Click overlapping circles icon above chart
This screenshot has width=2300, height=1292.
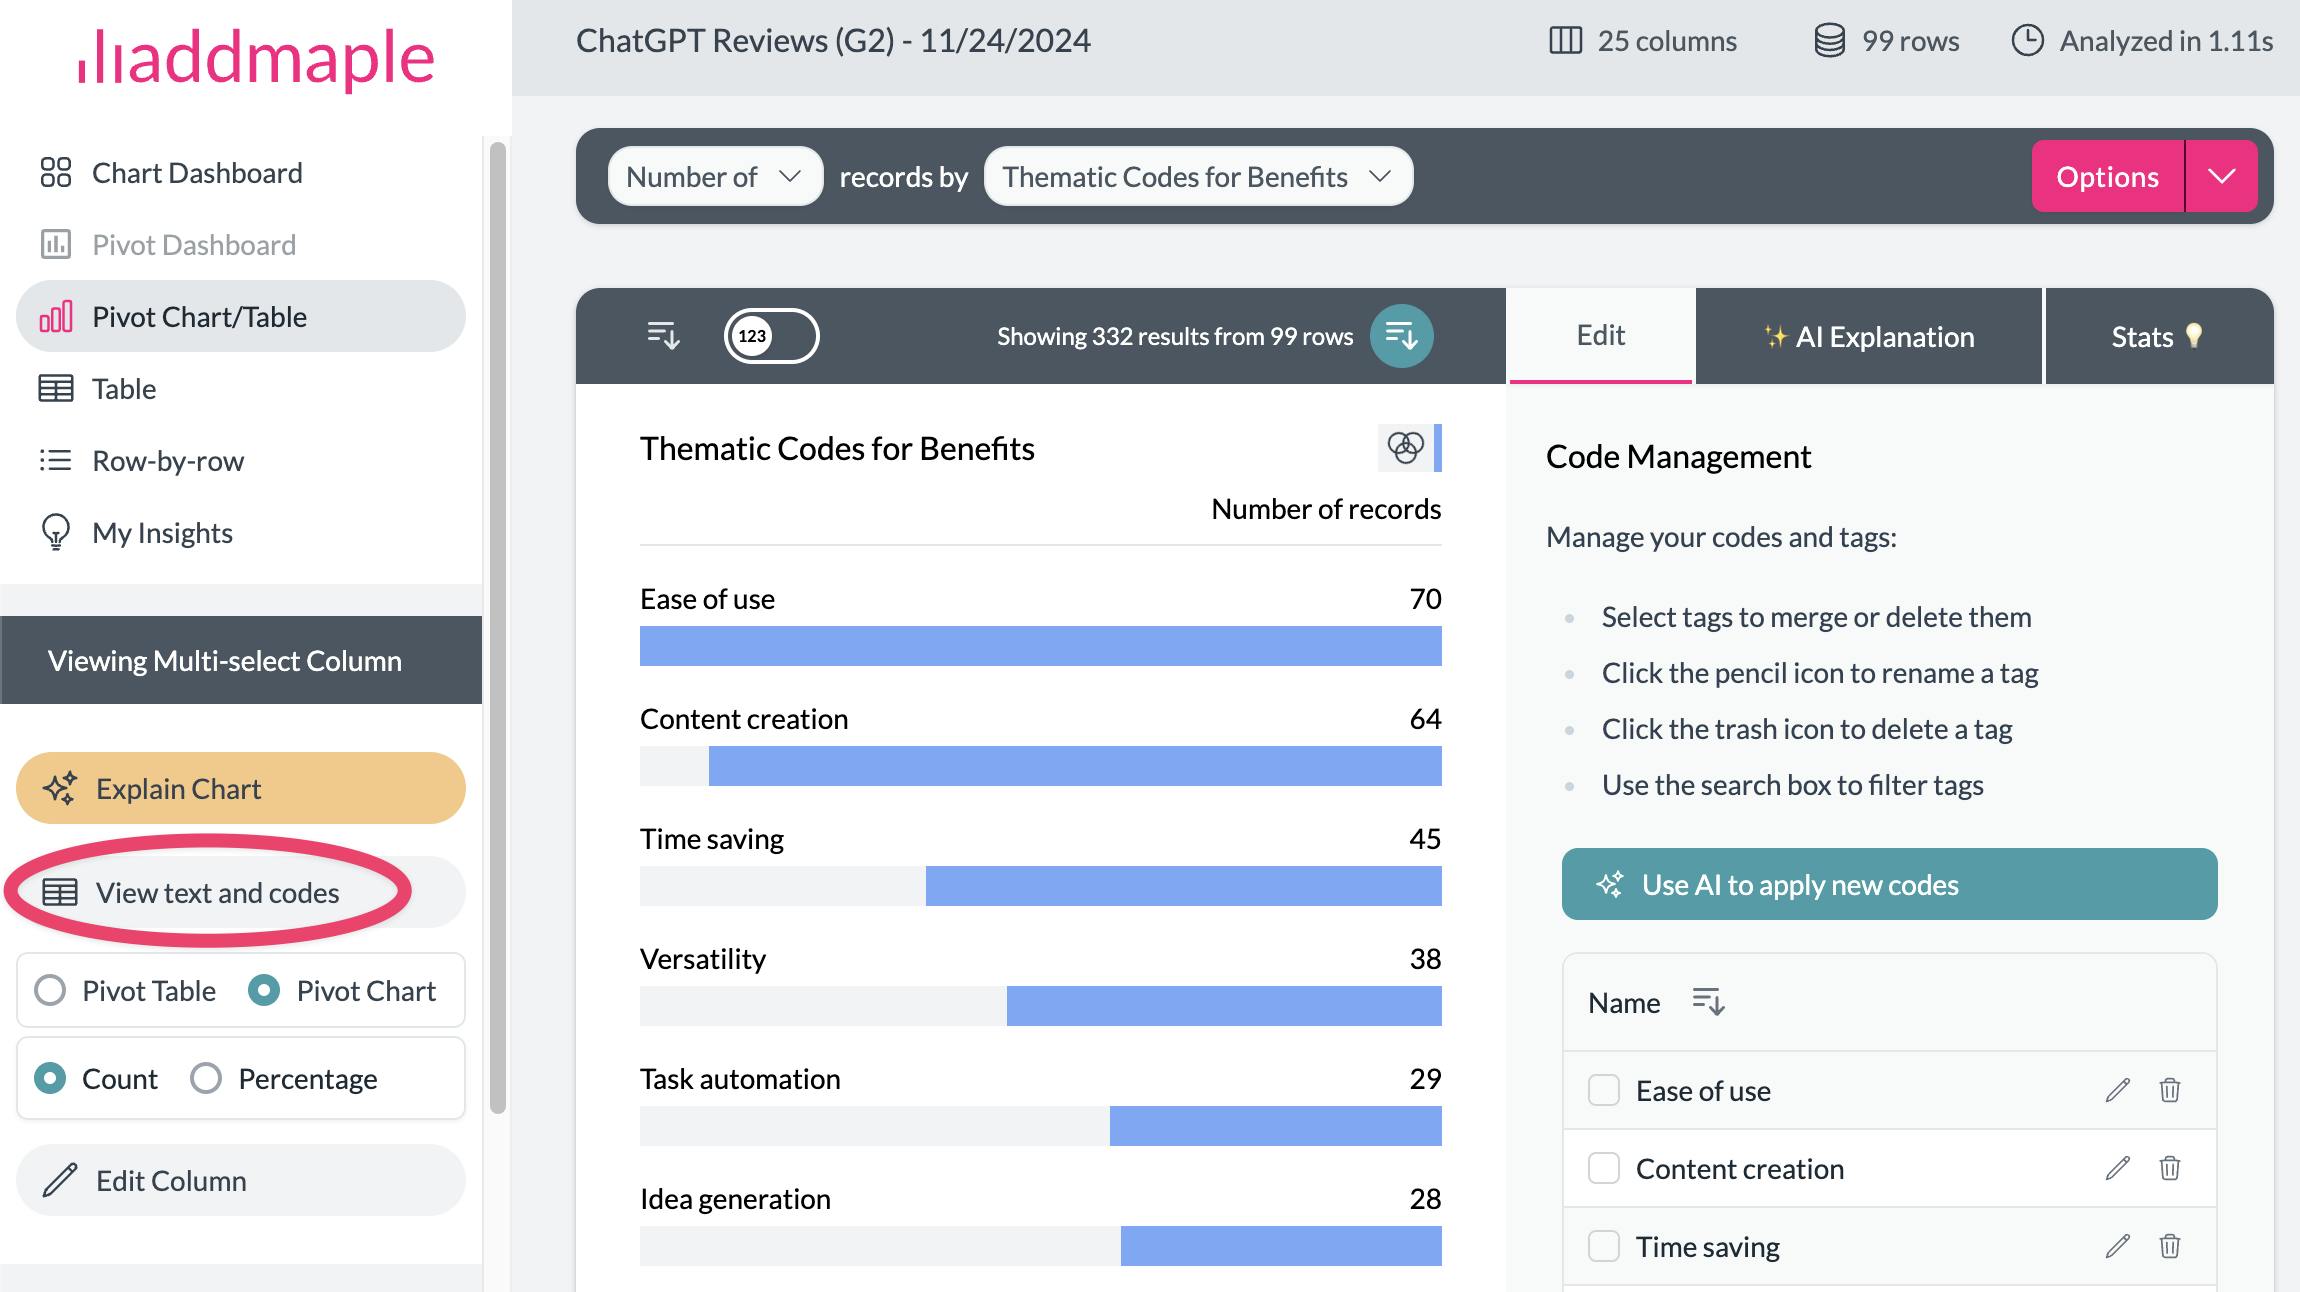[1404, 448]
